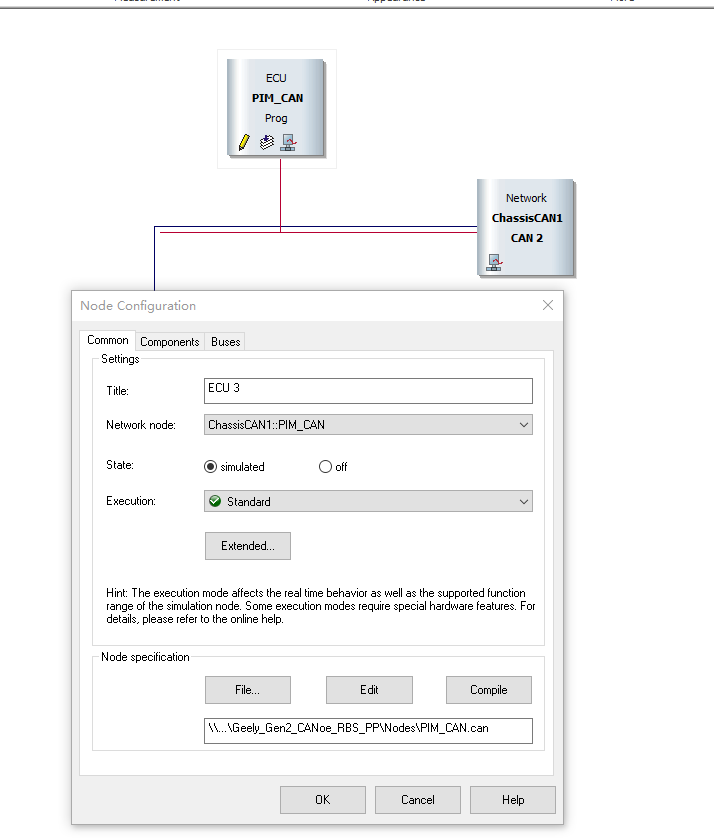Open the Execution mode dropdown
The image size is (714, 839).
[x=368, y=501]
